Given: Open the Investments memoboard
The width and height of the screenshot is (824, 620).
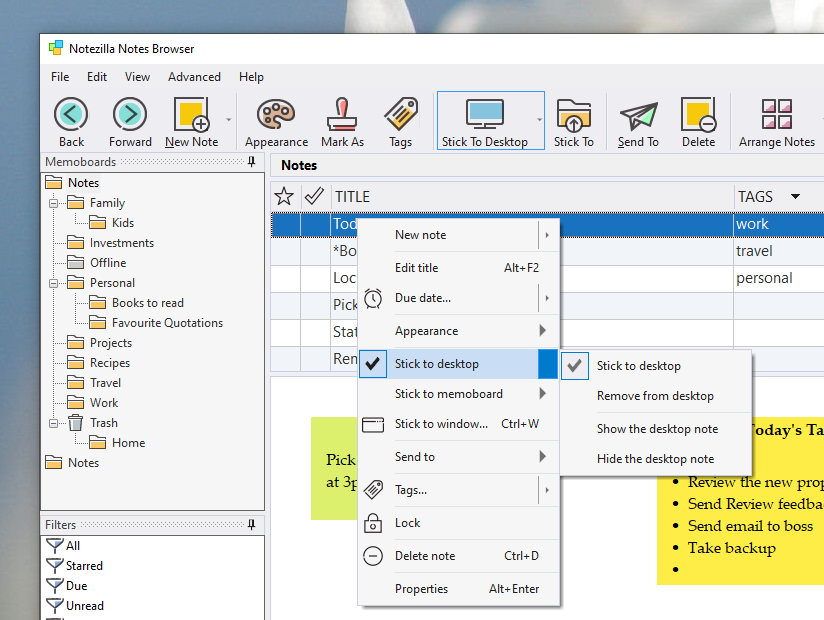Looking at the screenshot, I should point(111,243).
